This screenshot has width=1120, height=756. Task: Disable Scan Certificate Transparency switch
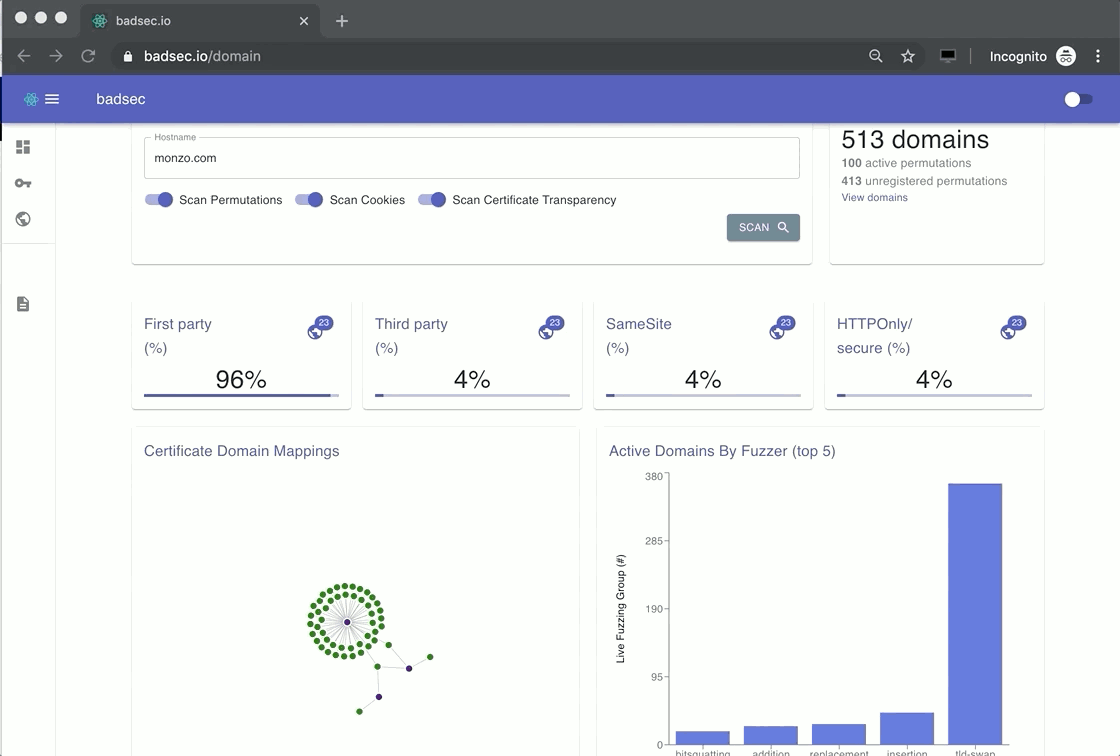tap(431, 199)
